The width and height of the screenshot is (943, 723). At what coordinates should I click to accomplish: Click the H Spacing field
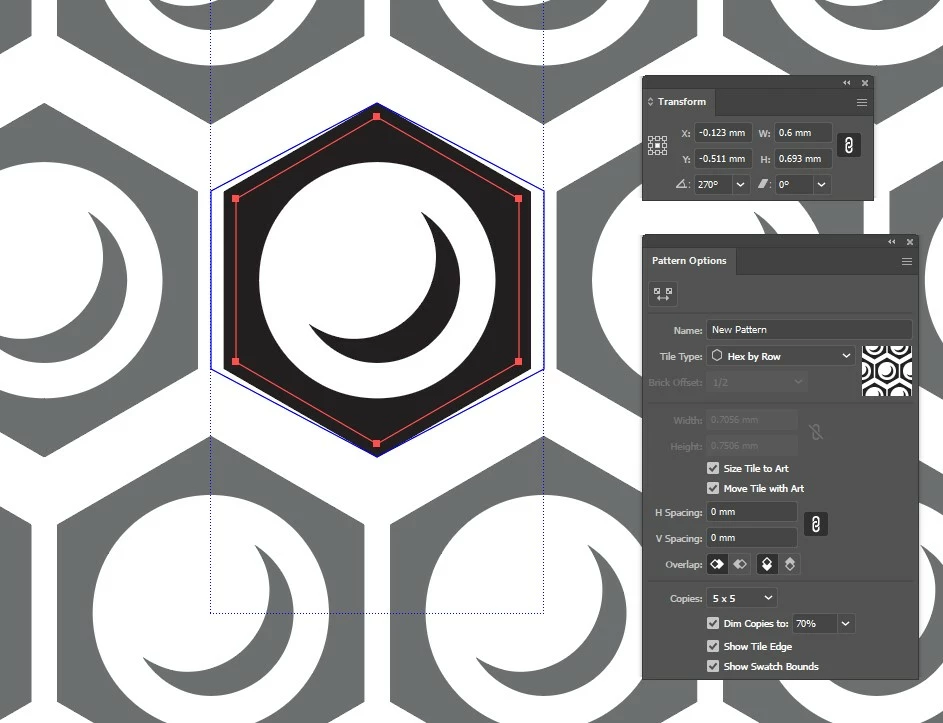[x=752, y=512]
